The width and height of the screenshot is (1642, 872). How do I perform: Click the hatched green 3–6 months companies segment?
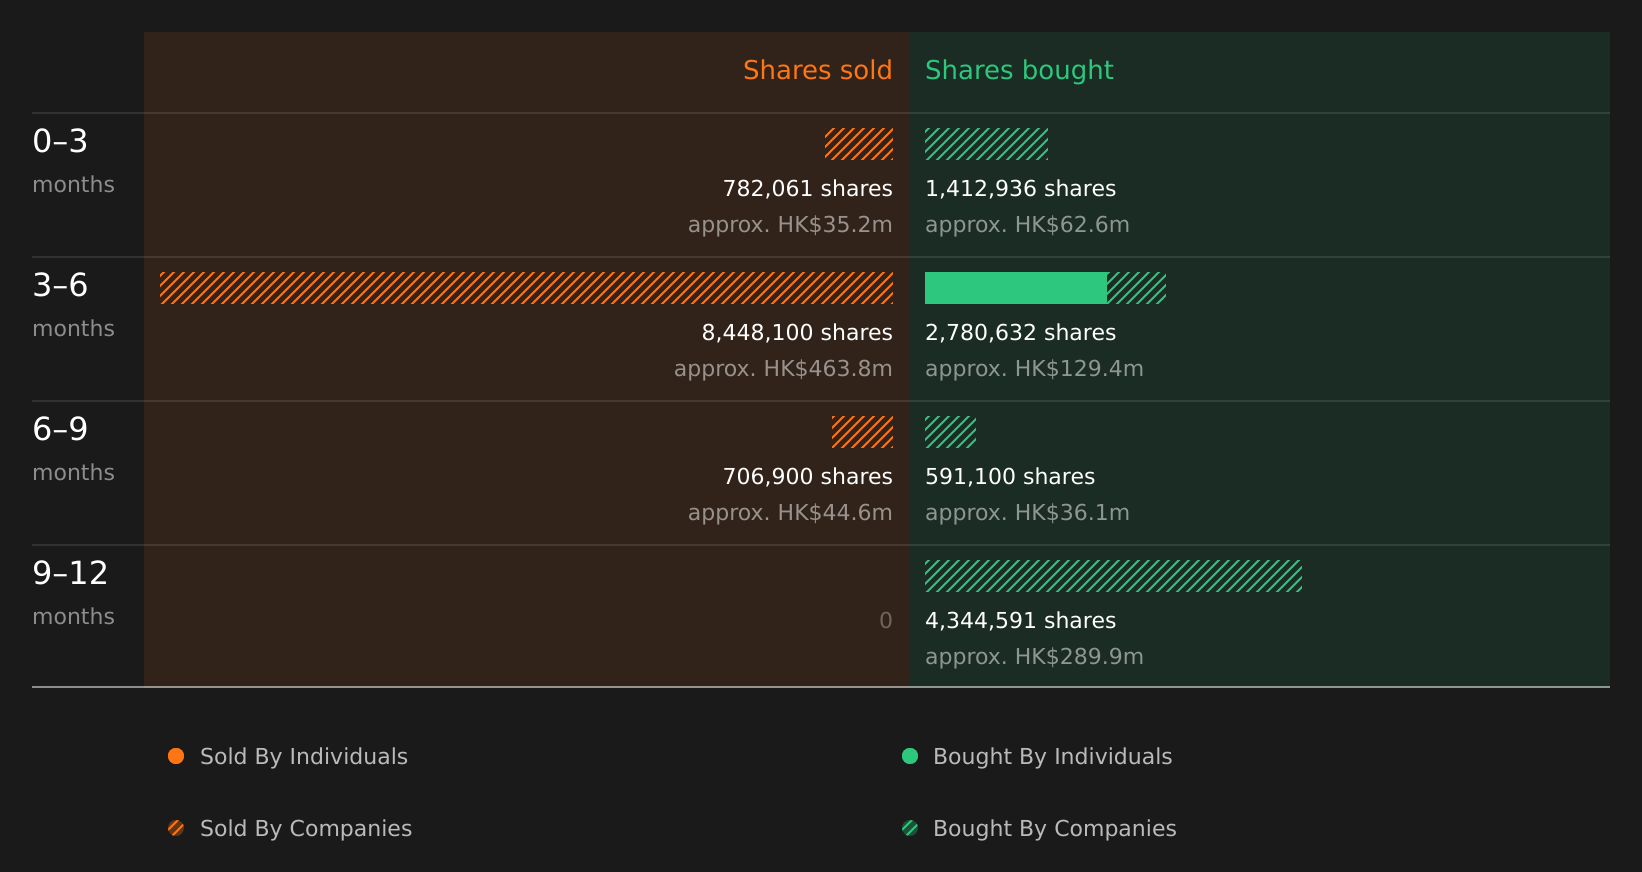(1136, 288)
